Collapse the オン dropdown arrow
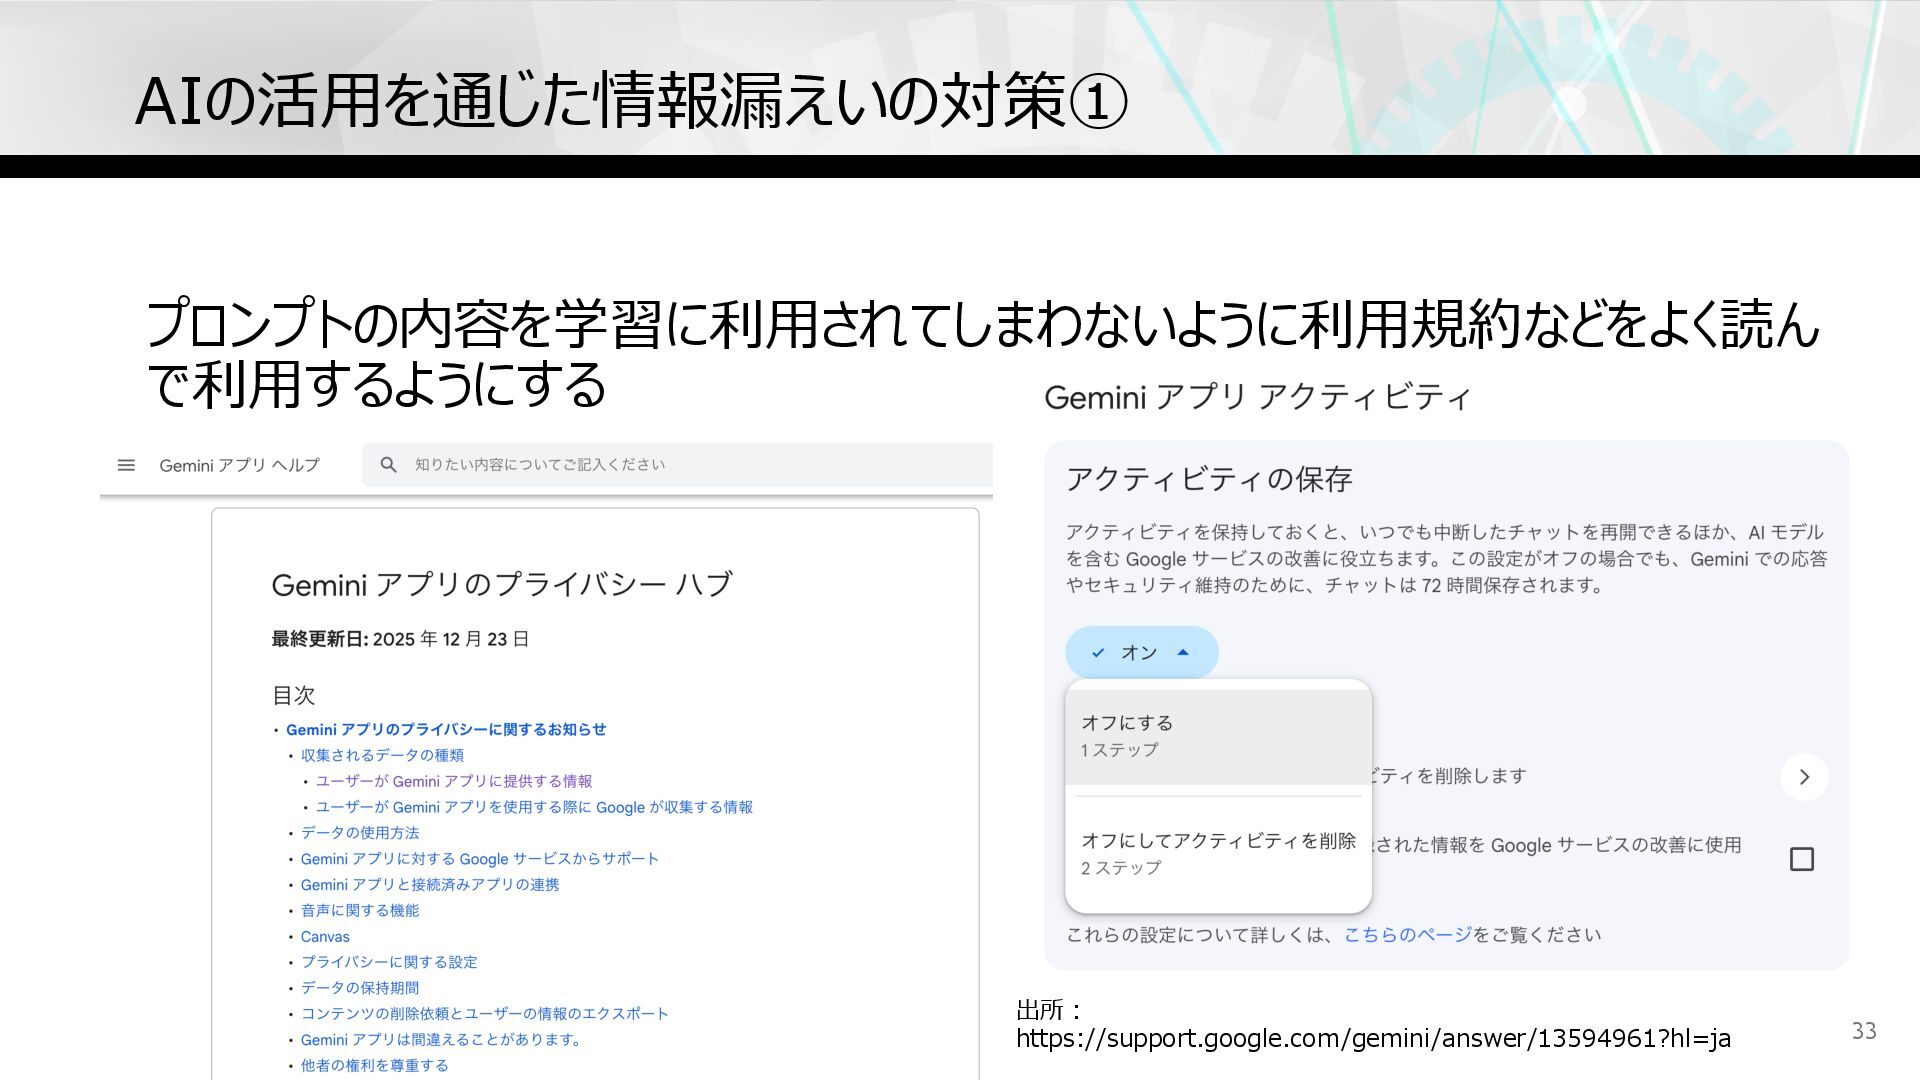 (1183, 653)
